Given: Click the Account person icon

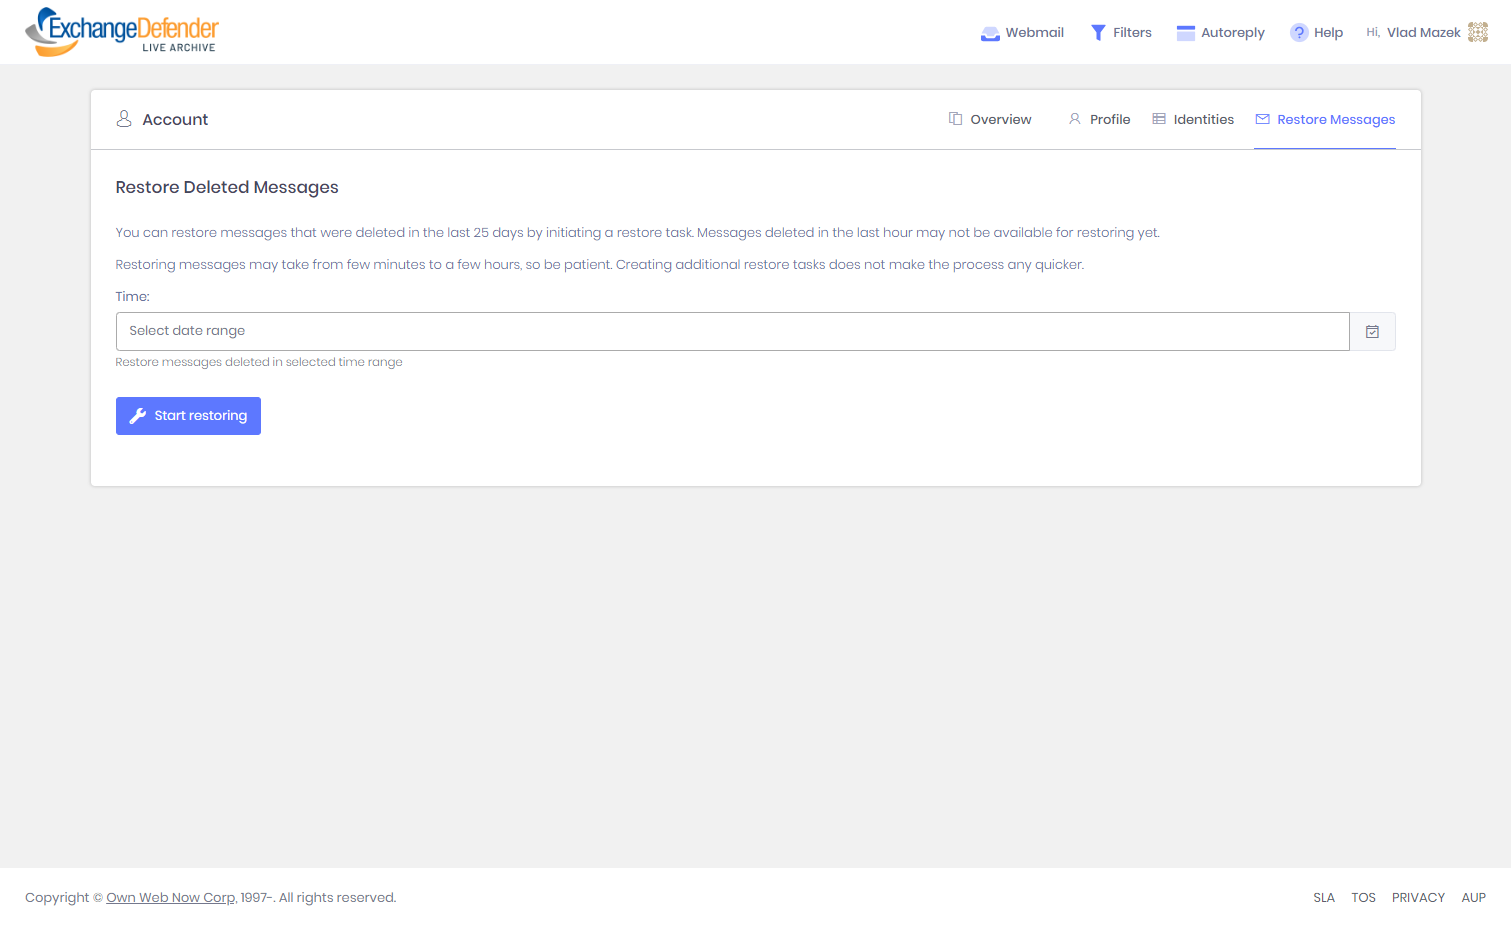Looking at the screenshot, I should point(124,119).
